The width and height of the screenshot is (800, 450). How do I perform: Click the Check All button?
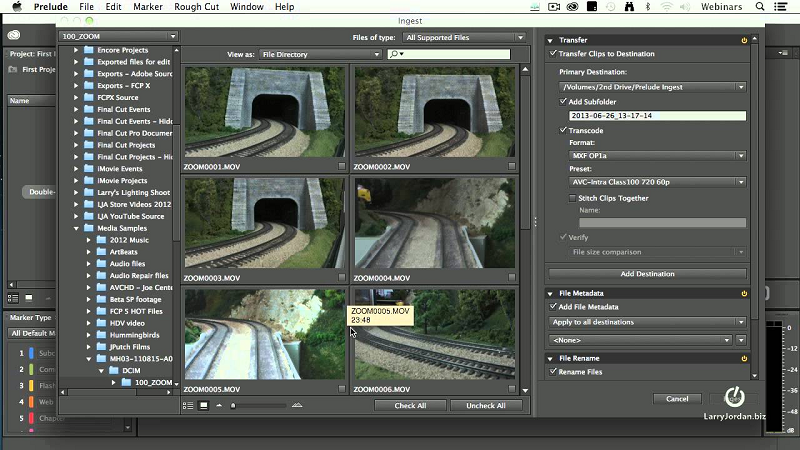coord(410,406)
